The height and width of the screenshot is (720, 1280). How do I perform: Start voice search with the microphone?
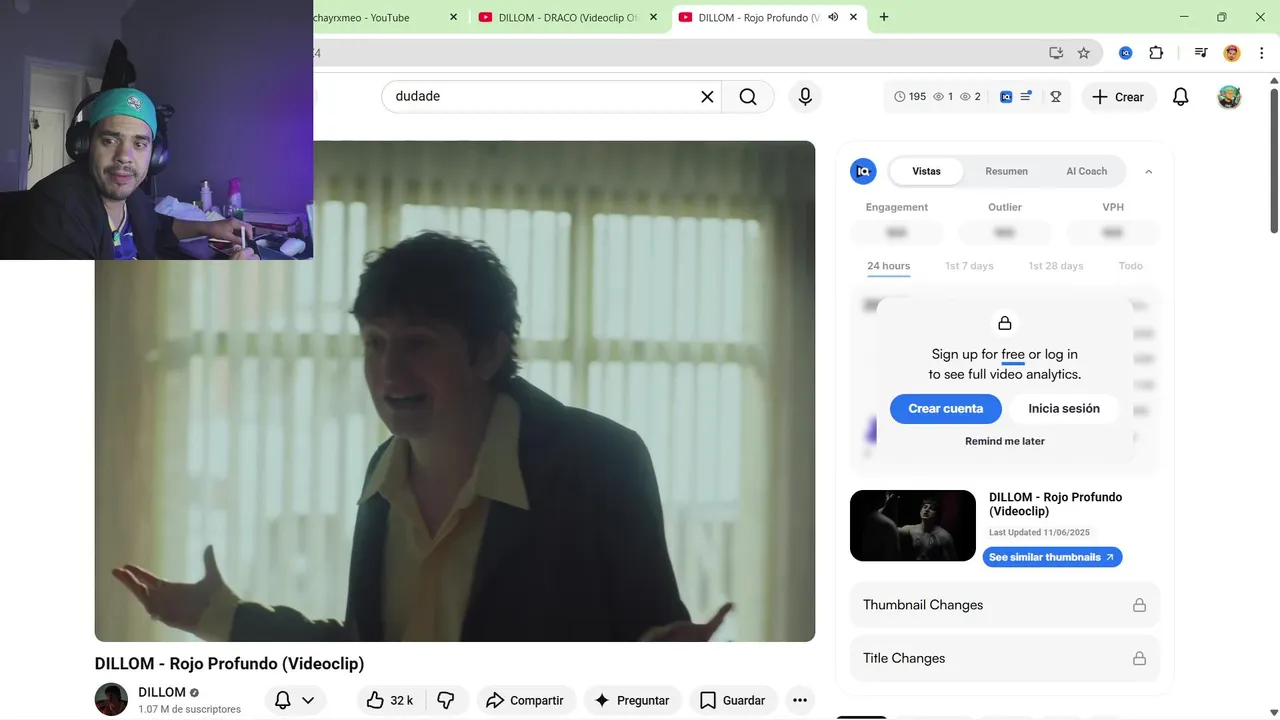click(805, 97)
